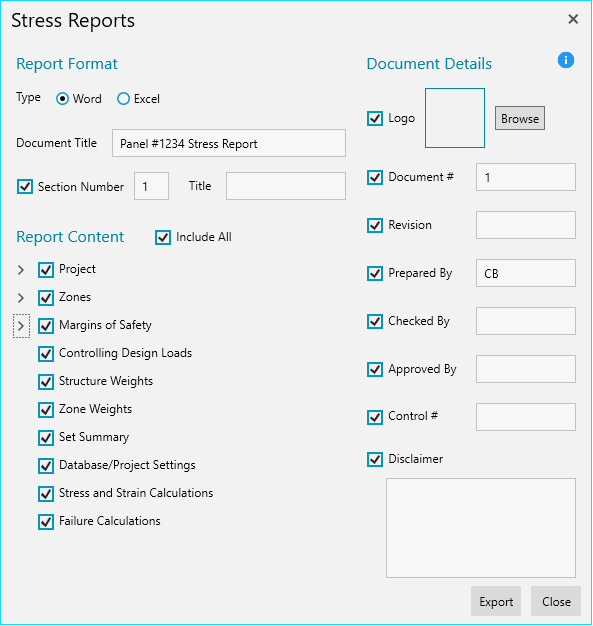Expand the Zones tree node
The height and width of the screenshot is (626, 593).
coord(21,298)
